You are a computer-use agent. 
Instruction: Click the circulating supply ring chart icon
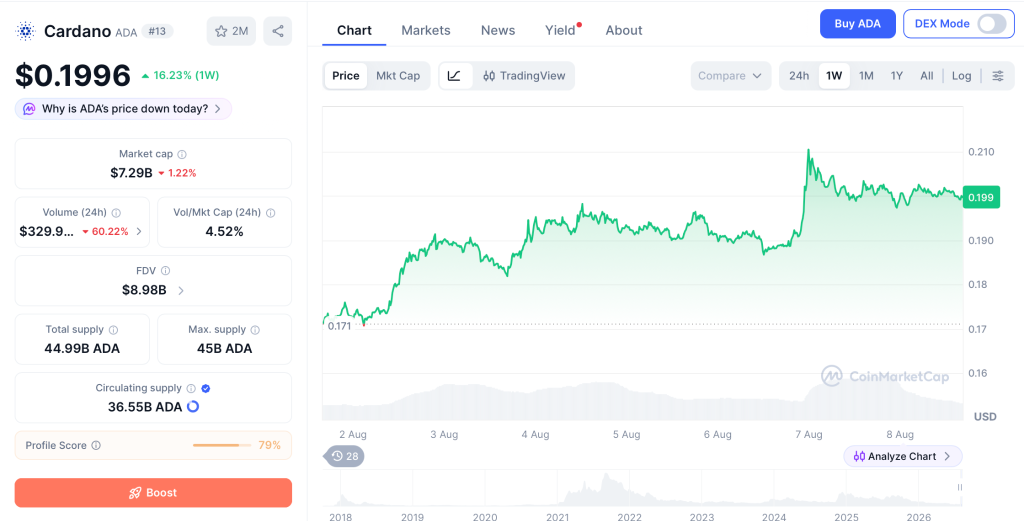tap(193, 407)
